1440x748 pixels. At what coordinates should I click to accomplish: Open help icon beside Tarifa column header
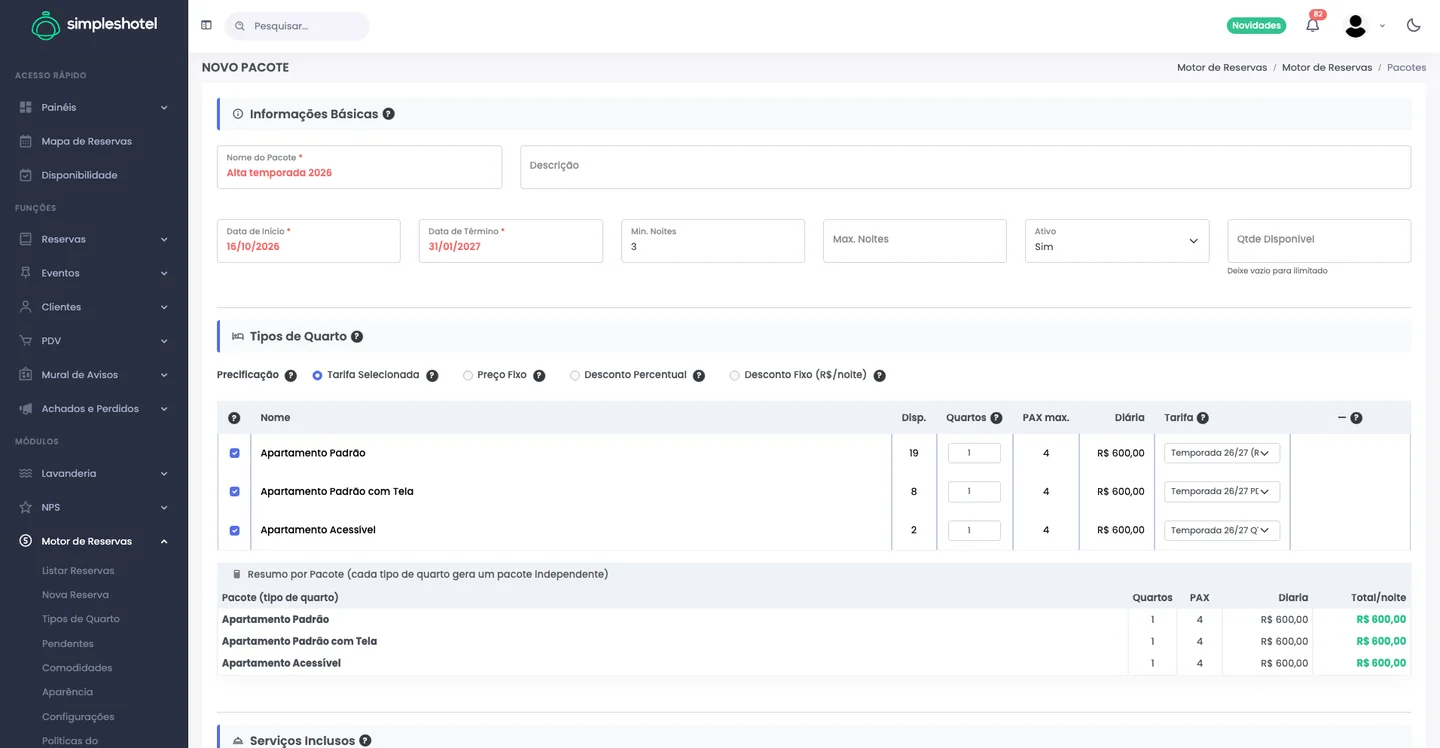pyautogui.click(x=1202, y=418)
